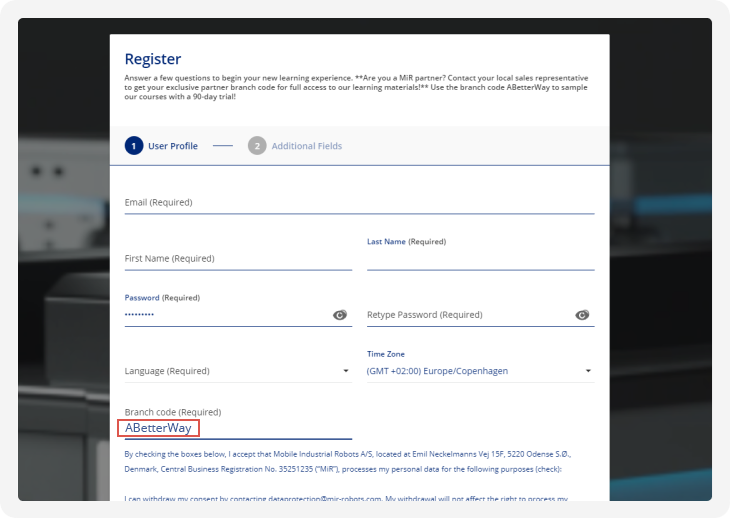Click the line with Central Business Registration No.
The width and height of the screenshot is (730, 518).
[x=343, y=469]
